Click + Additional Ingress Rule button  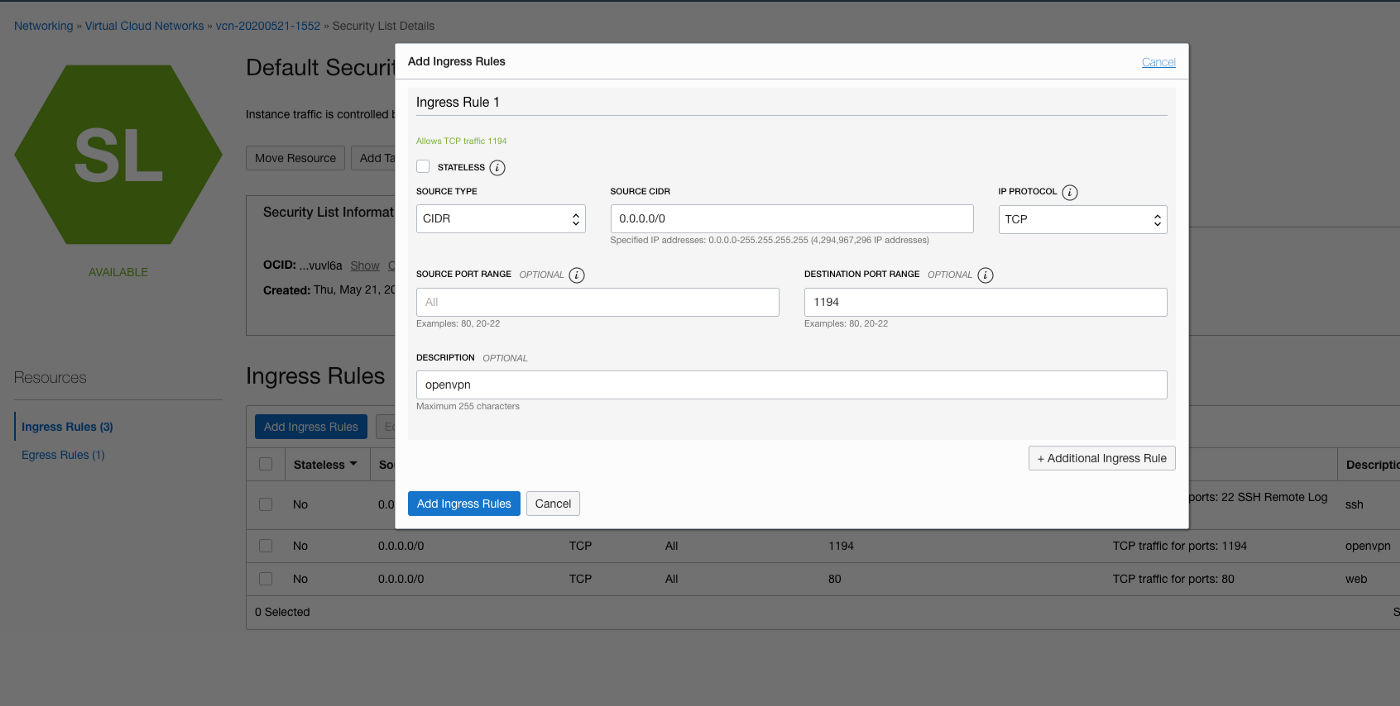tap(1102, 458)
